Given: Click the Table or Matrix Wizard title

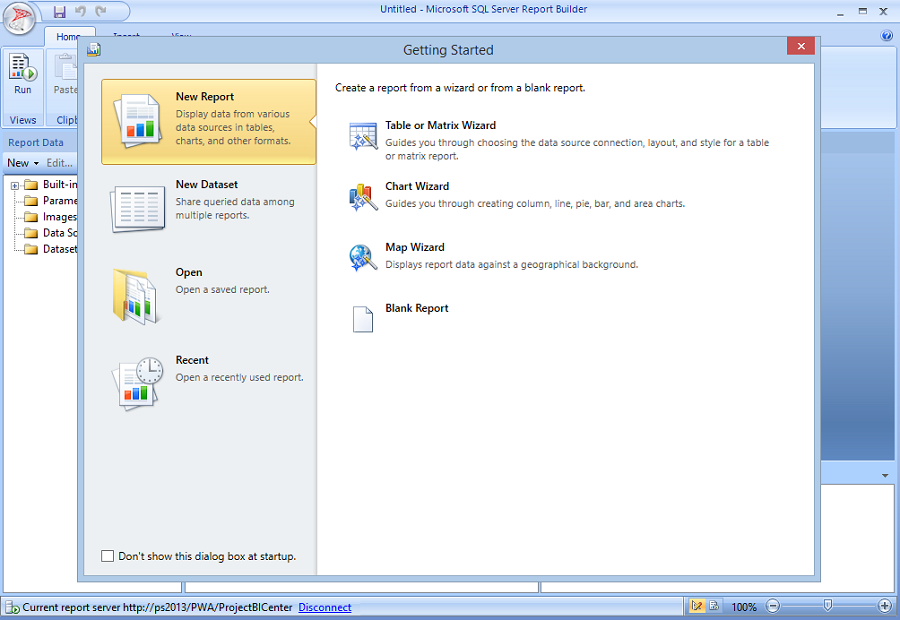Looking at the screenshot, I should 440,125.
